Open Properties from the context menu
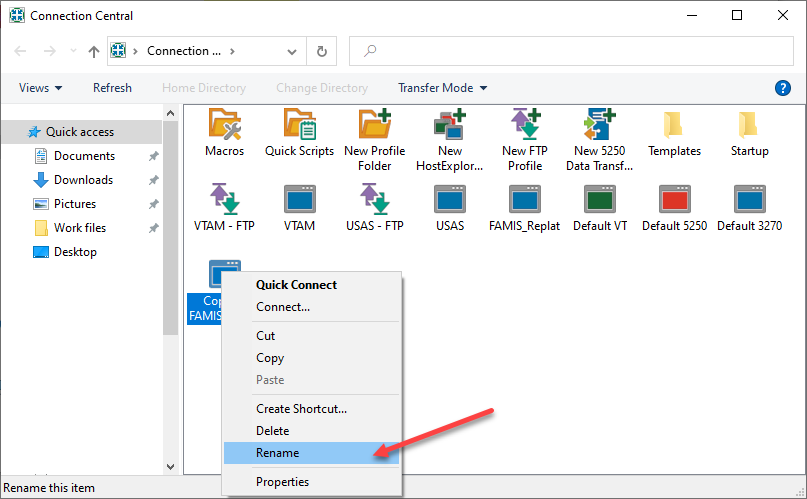The image size is (807, 499). point(311,482)
